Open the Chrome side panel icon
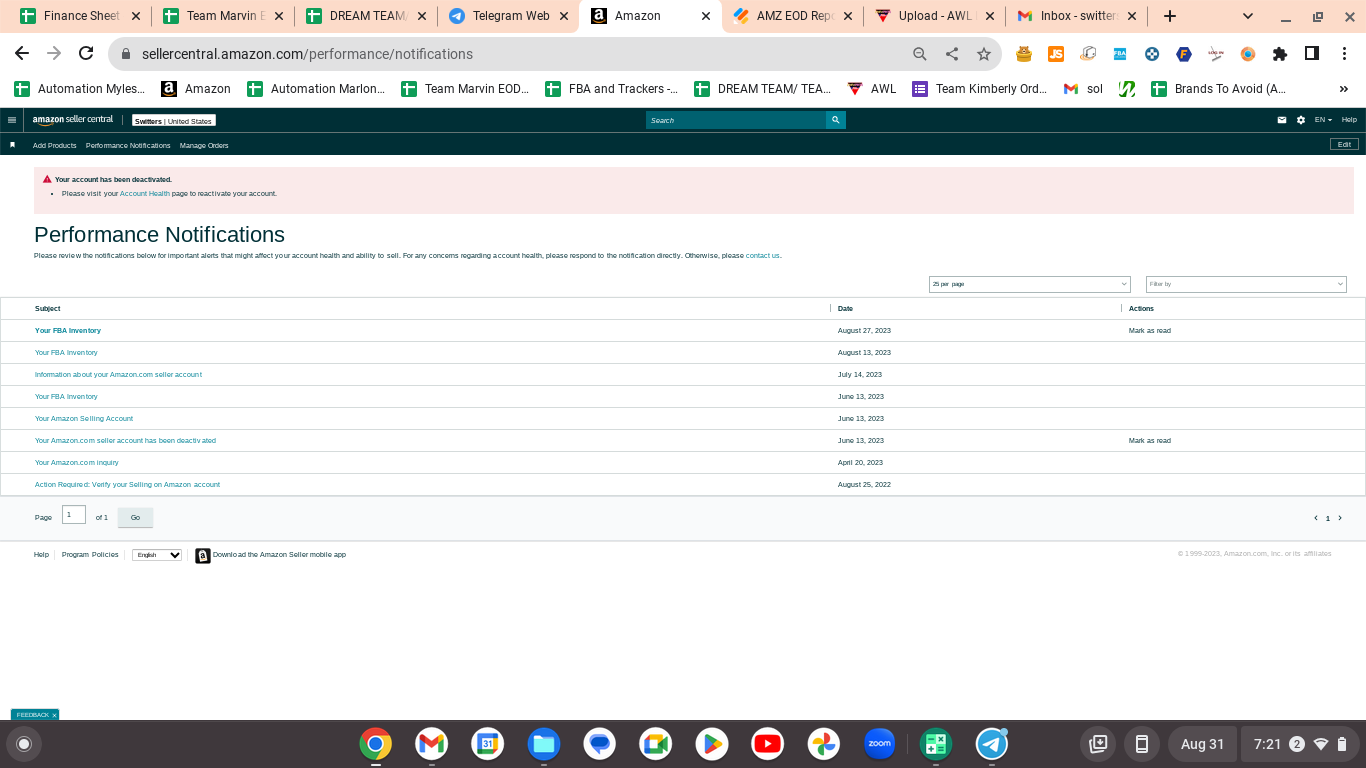The image size is (1366, 768). pos(1312,54)
